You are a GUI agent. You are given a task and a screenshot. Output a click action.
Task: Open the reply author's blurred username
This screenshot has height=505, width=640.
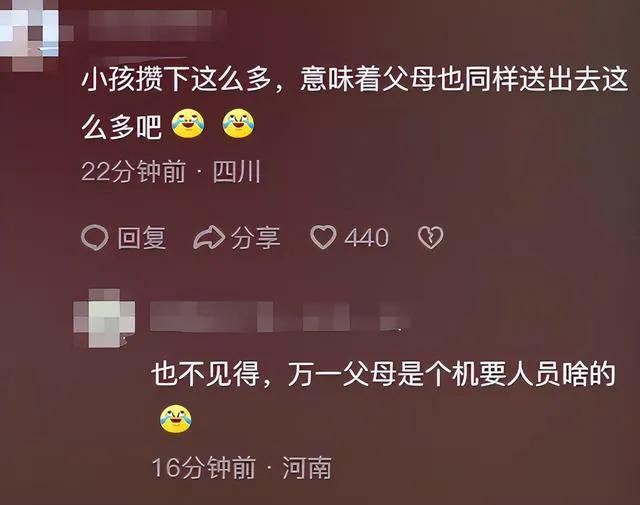(280, 316)
